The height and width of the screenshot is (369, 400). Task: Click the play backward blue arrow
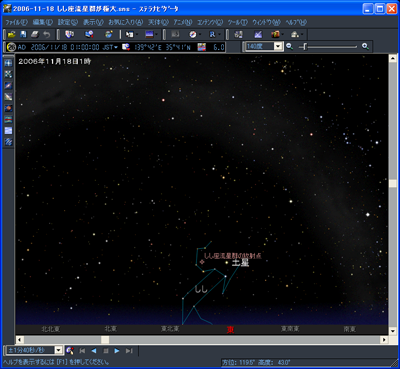tap(94, 351)
